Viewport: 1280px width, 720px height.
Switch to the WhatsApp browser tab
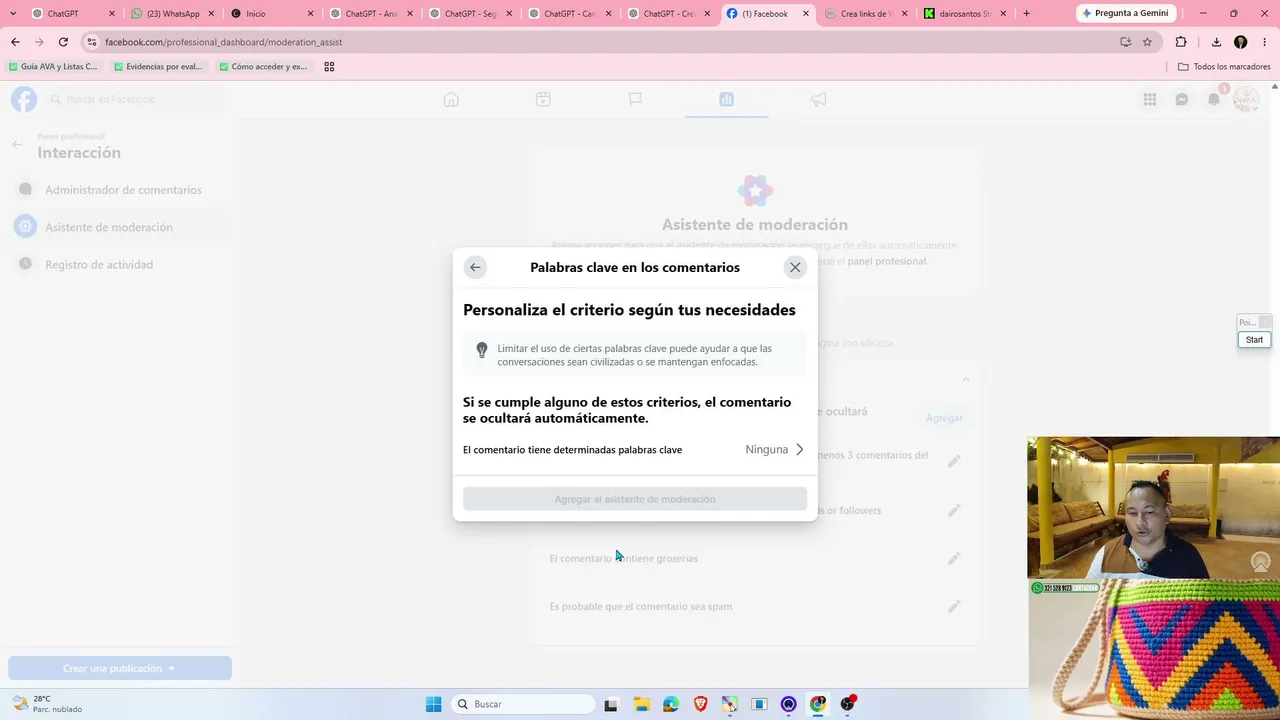coord(172,14)
